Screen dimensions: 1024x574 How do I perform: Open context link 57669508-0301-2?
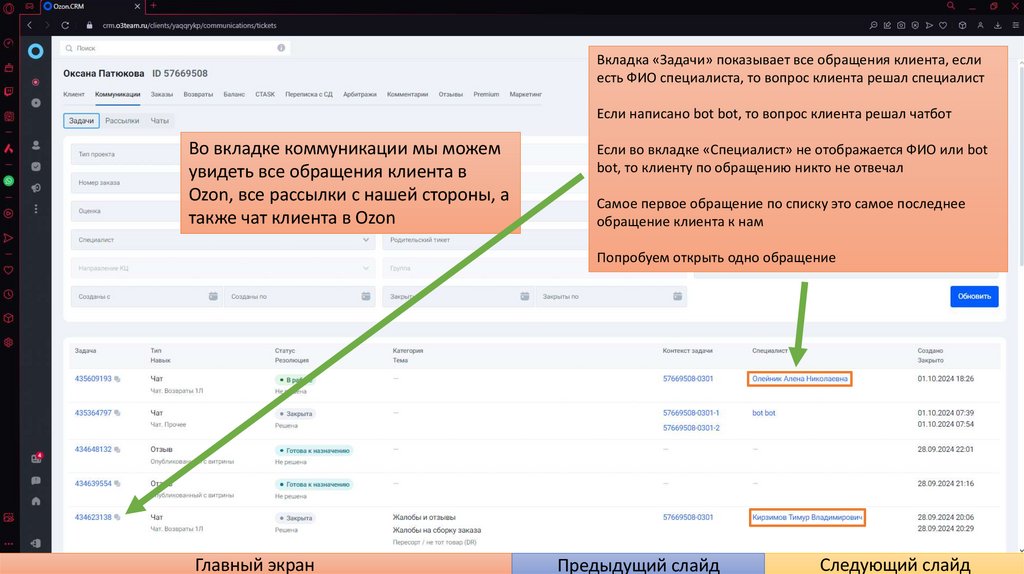pos(691,428)
